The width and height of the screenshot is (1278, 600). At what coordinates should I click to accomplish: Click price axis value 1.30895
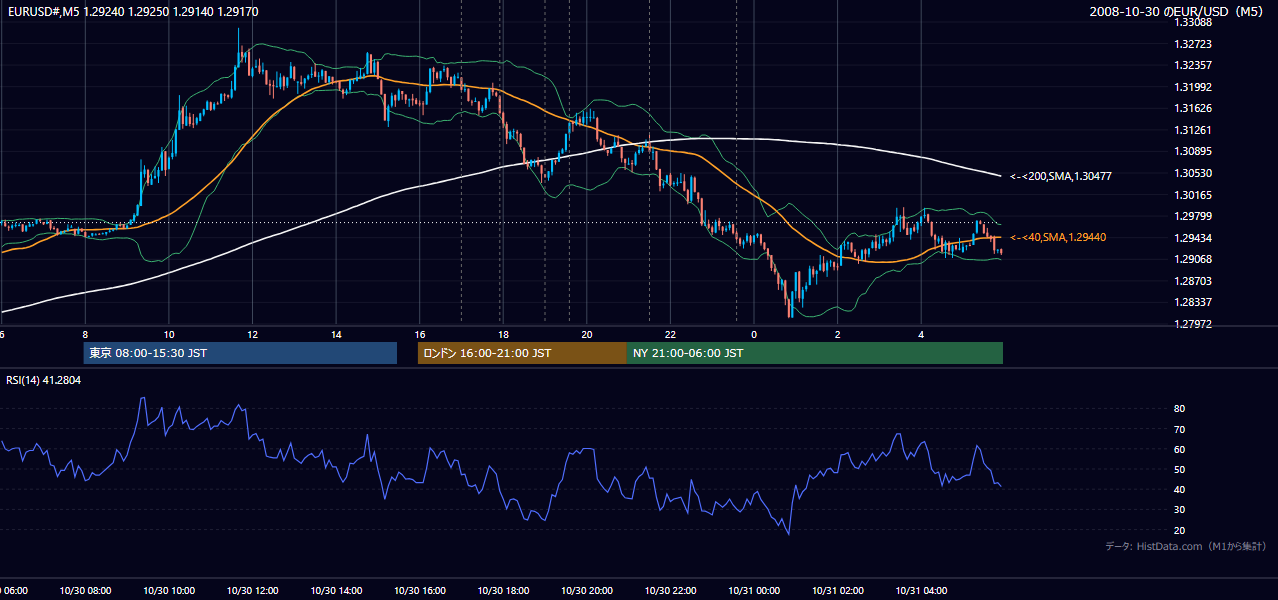[x=1194, y=151]
